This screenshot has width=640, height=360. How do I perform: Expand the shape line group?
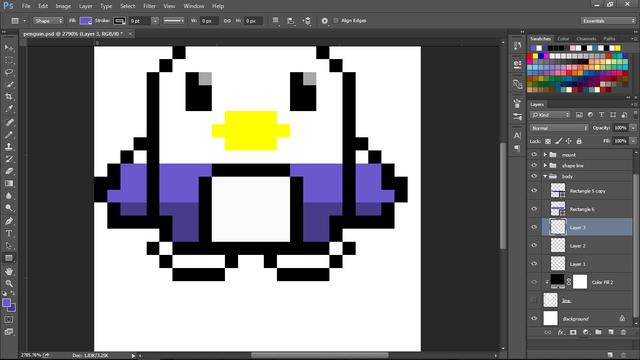[545, 165]
